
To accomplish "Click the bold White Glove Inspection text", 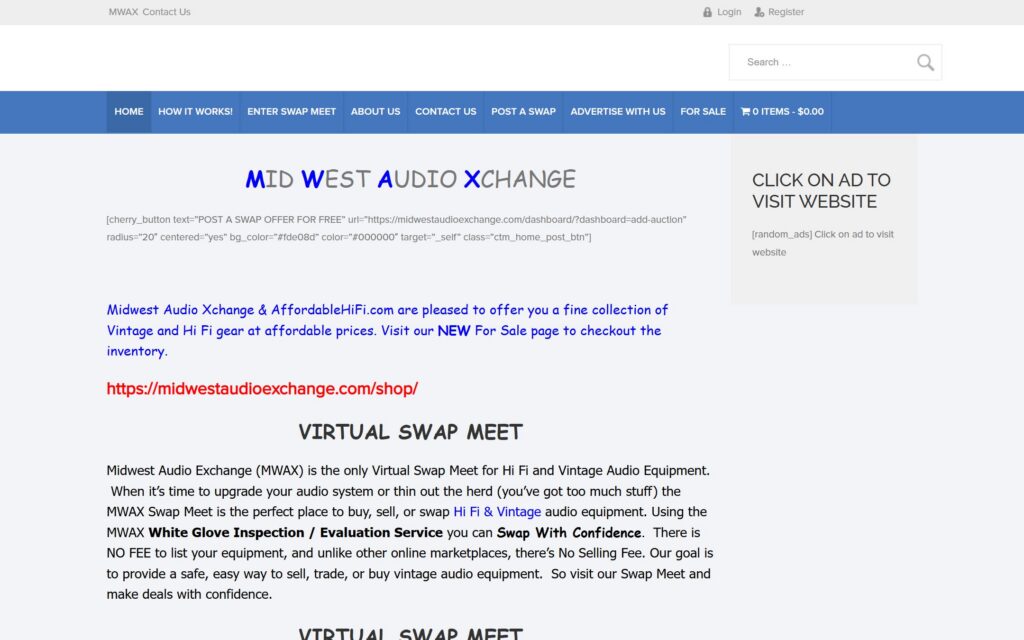I will (x=295, y=533).
